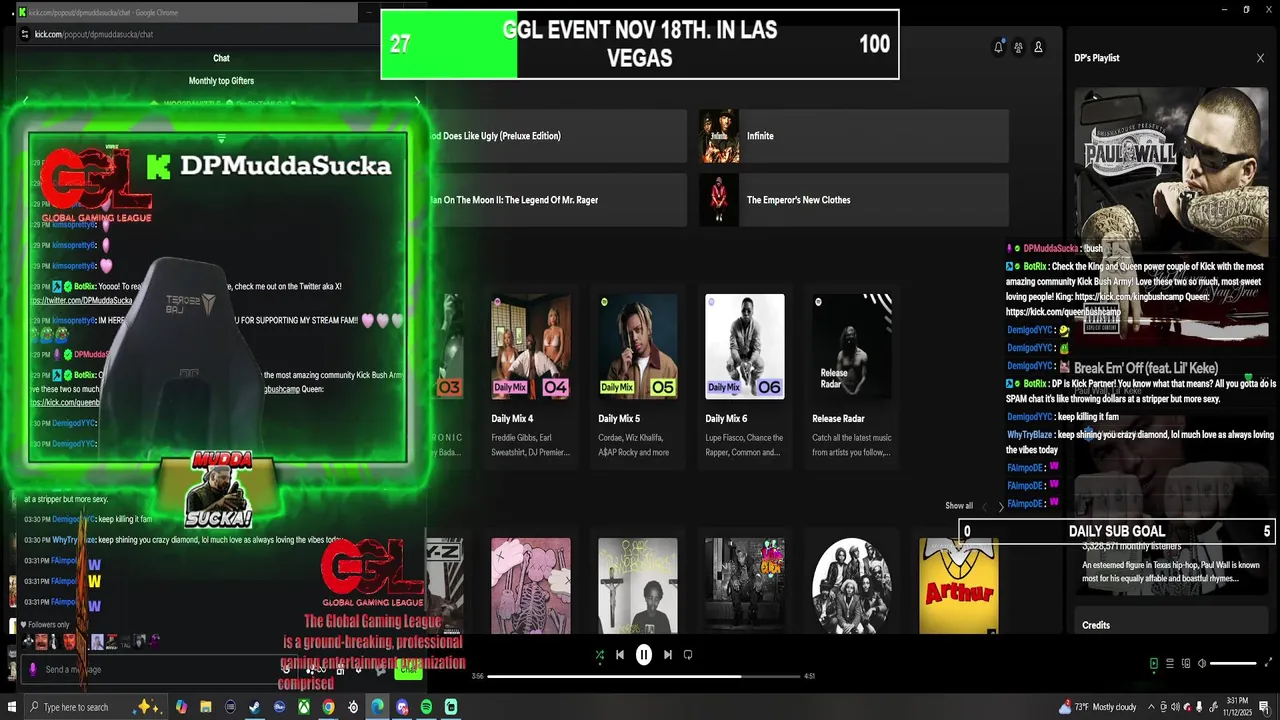Click the DP's Playlist panel title
The height and width of the screenshot is (720, 1280).
[1097, 58]
